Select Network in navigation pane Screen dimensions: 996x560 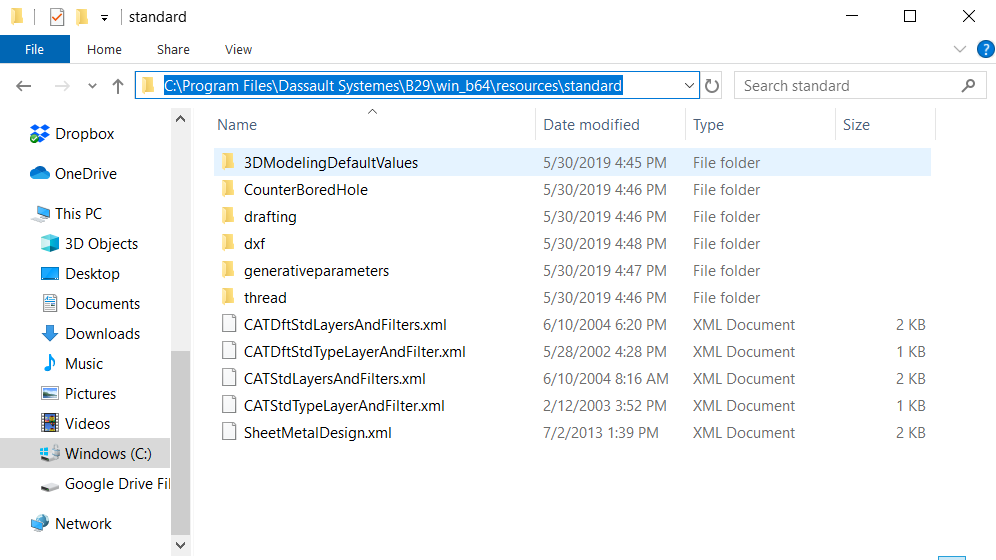tap(71, 524)
